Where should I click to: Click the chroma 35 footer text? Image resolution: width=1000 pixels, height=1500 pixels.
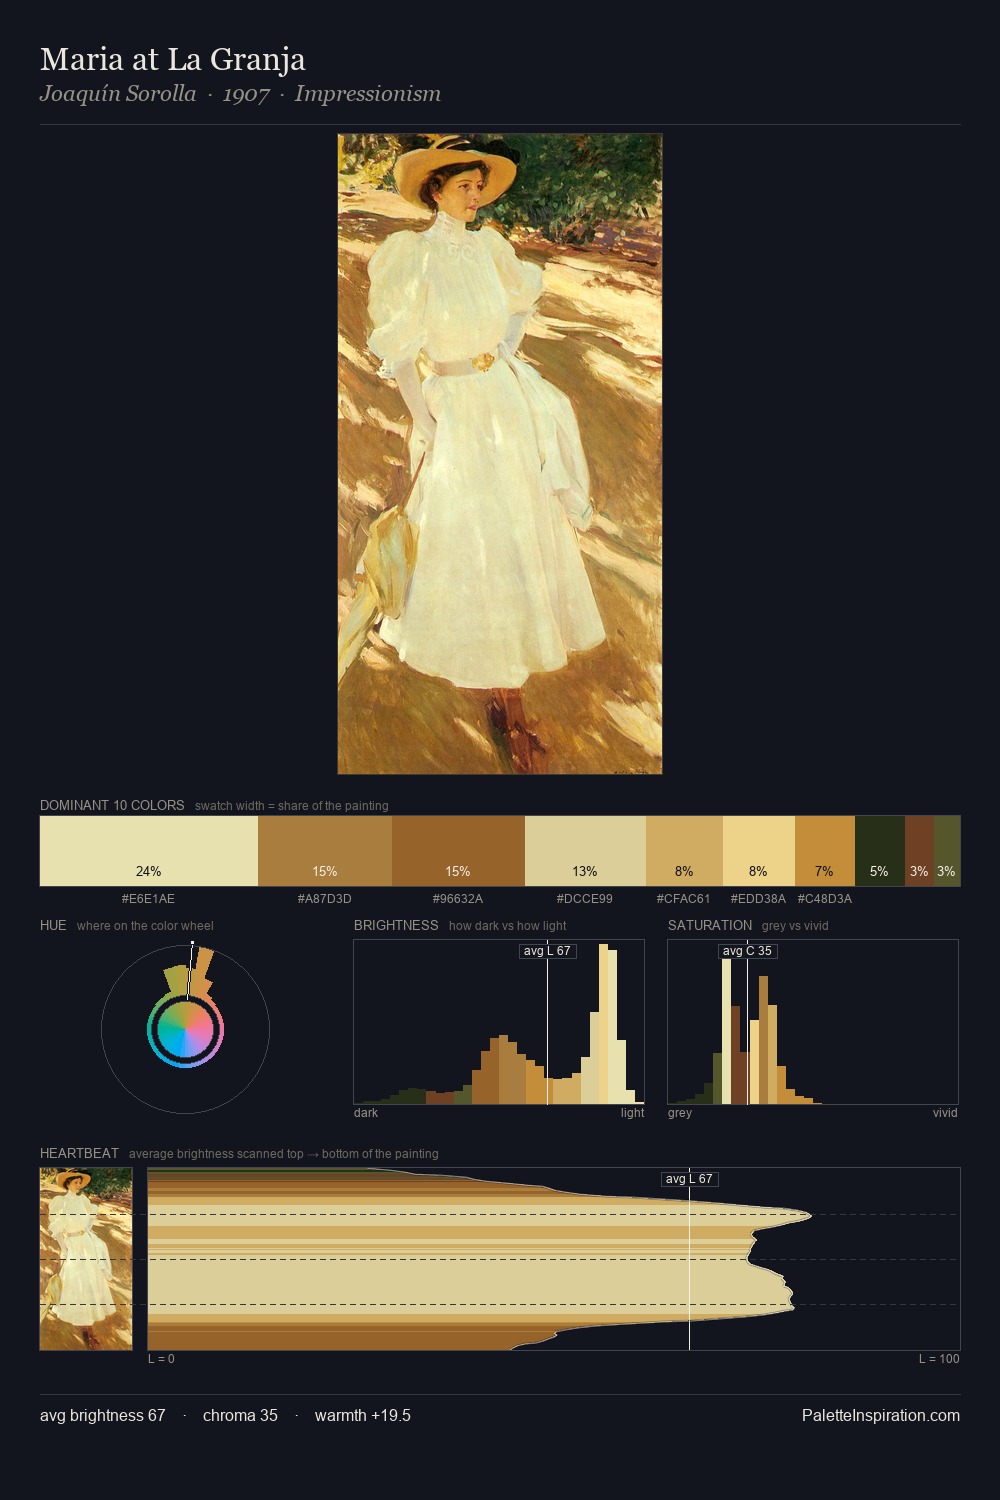click(x=240, y=1415)
